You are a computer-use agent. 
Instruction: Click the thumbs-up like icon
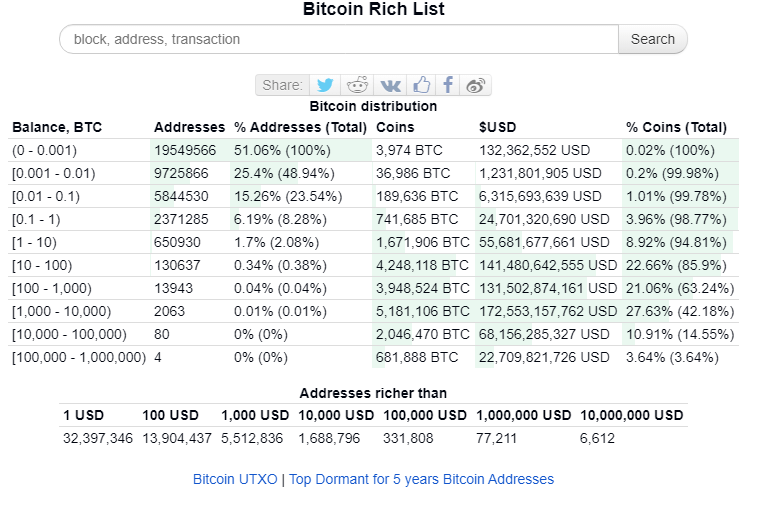point(421,85)
